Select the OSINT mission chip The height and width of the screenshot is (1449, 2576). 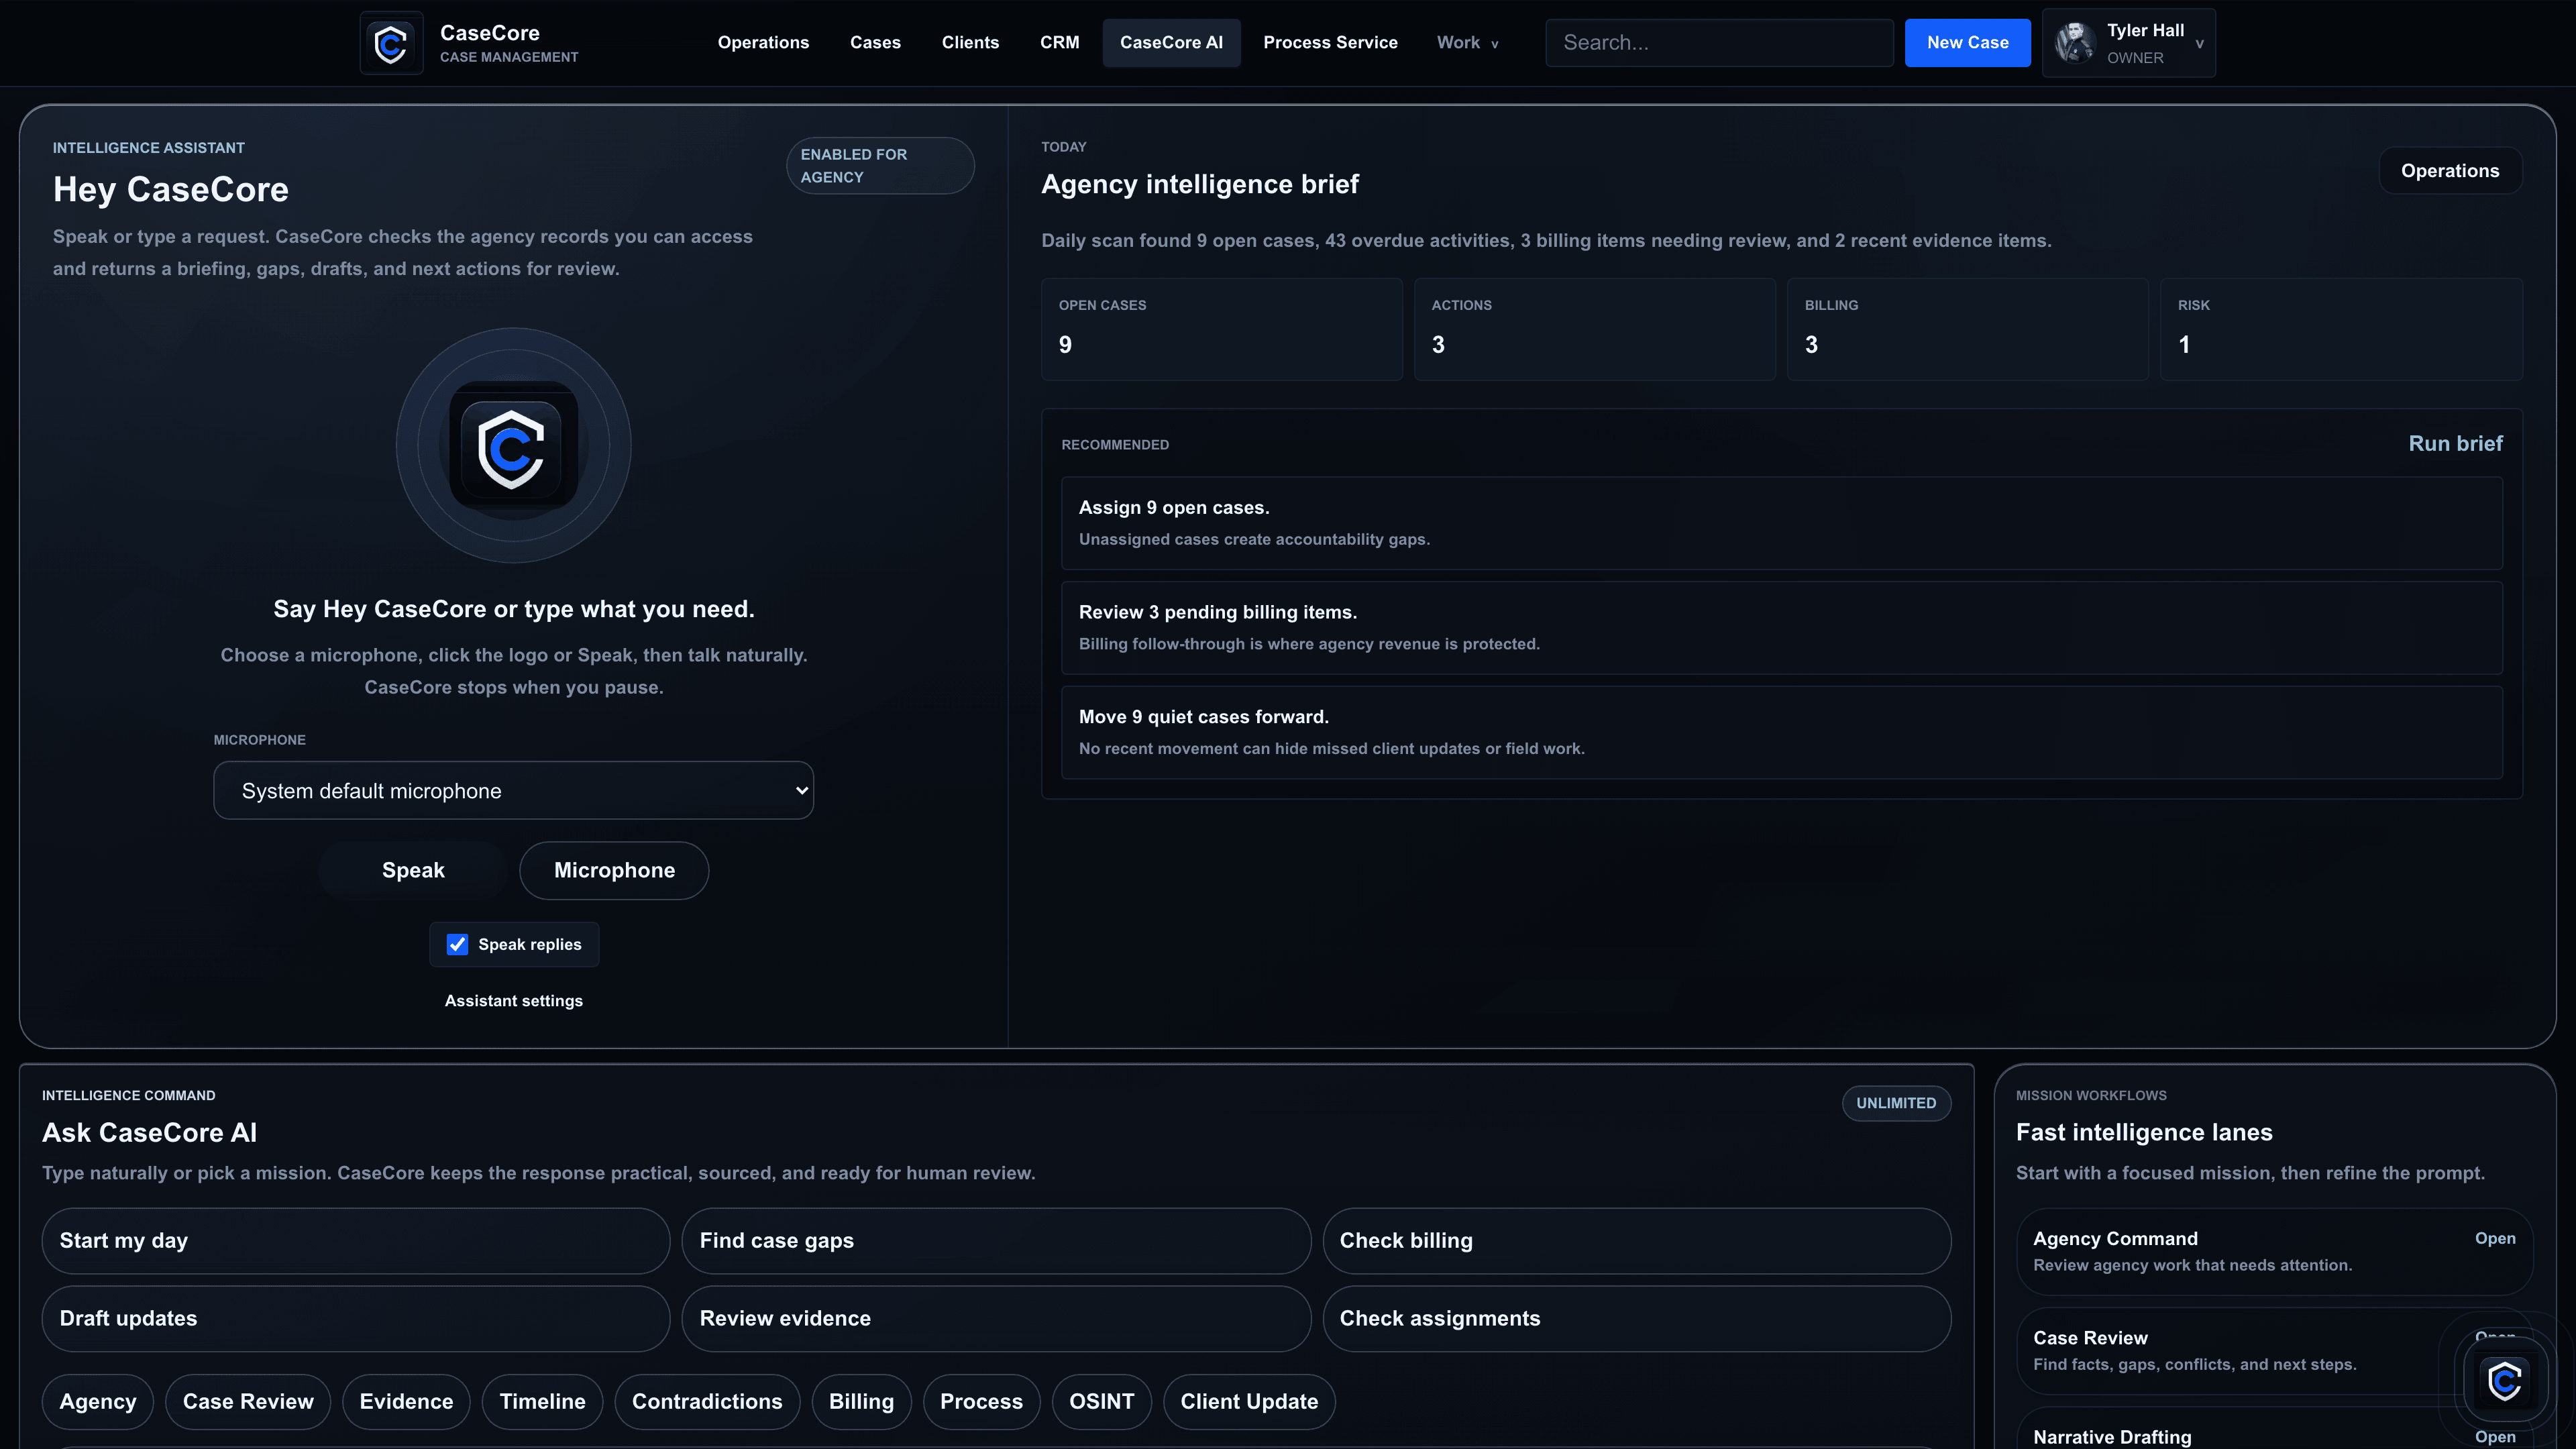pyautogui.click(x=1101, y=1401)
